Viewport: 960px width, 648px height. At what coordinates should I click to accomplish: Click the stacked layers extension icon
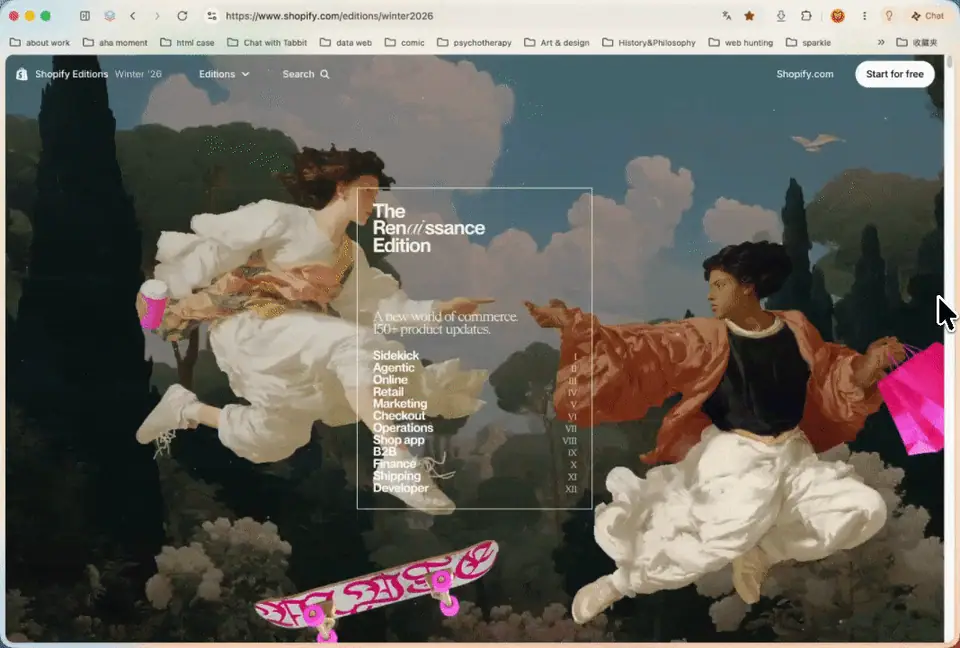(110, 16)
